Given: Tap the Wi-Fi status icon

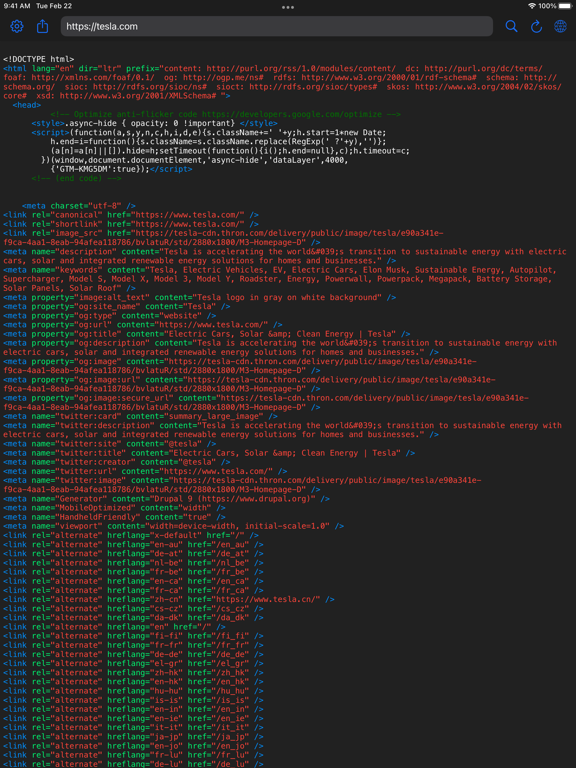Looking at the screenshot, I should pos(532,6).
